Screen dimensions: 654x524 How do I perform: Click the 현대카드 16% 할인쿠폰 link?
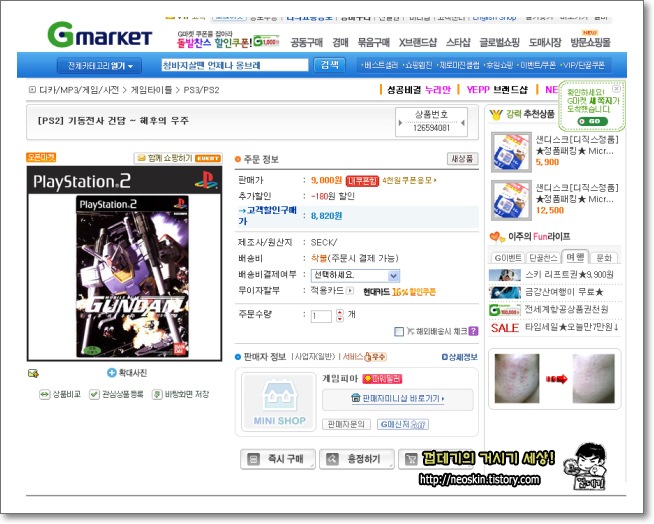click(x=399, y=292)
